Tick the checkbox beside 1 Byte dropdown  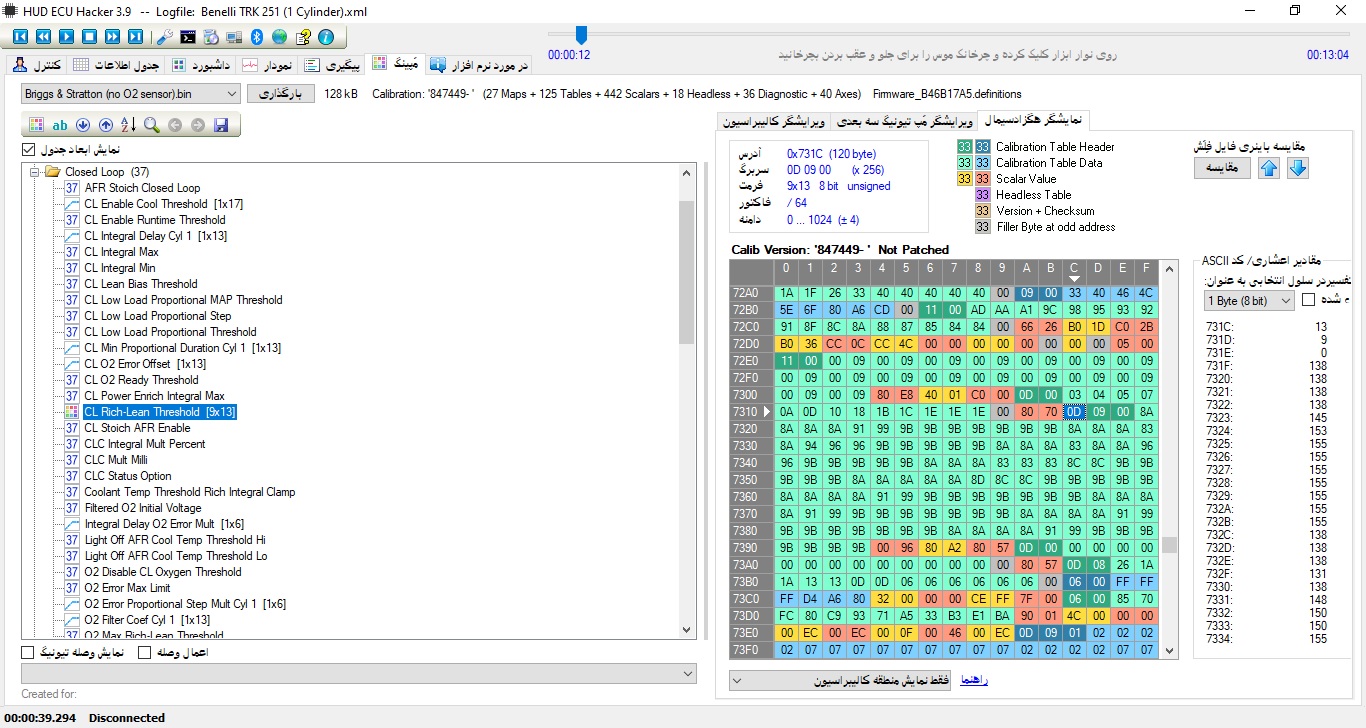click(1309, 300)
